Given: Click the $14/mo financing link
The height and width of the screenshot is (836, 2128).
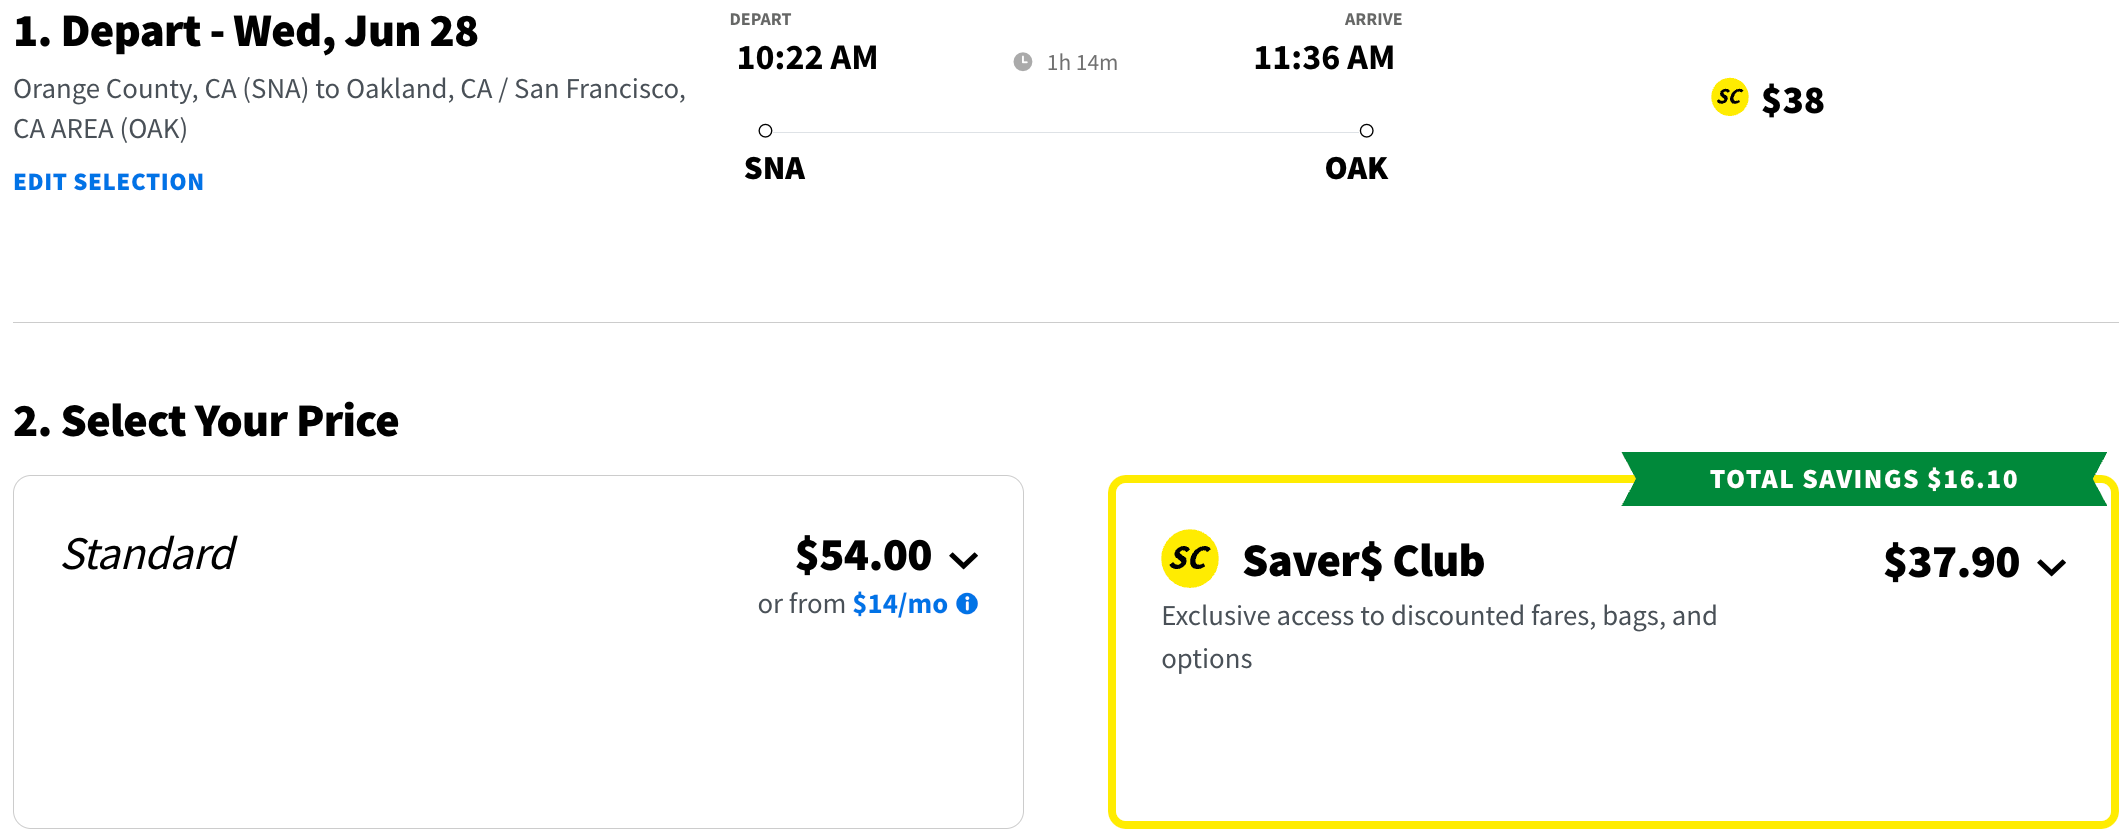Looking at the screenshot, I should [899, 604].
